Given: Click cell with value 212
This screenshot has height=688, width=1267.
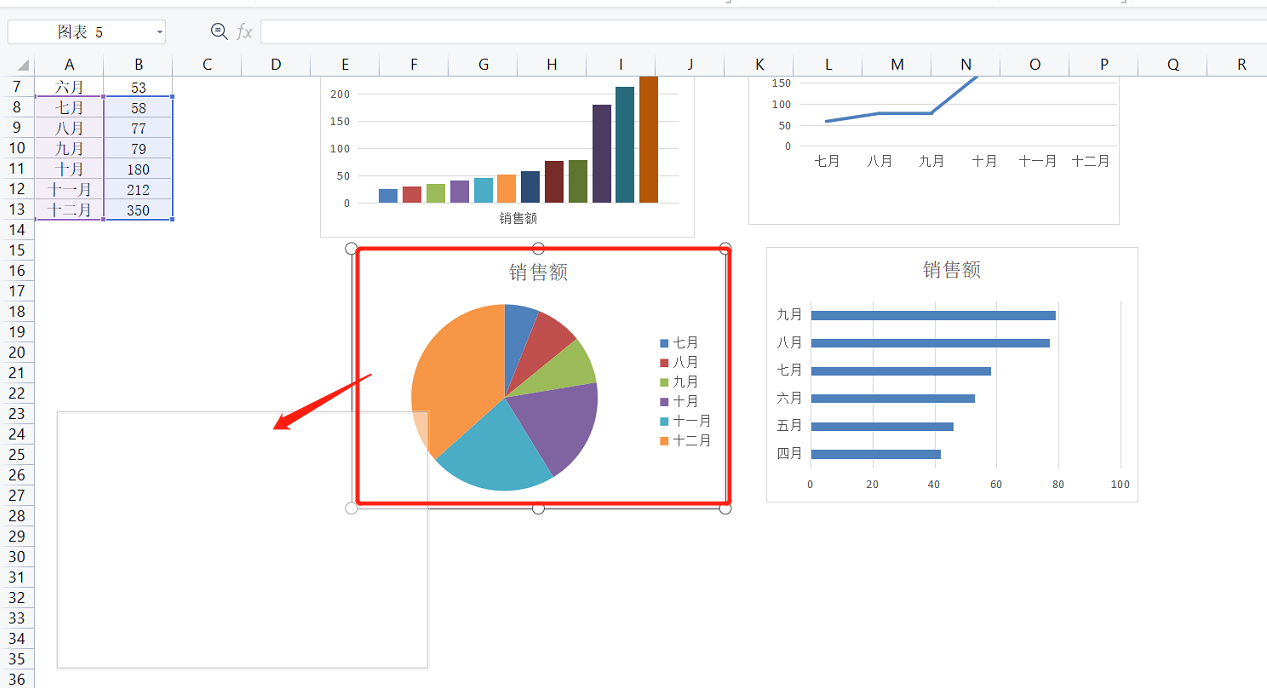Looking at the screenshot, I should click(138, 189).
